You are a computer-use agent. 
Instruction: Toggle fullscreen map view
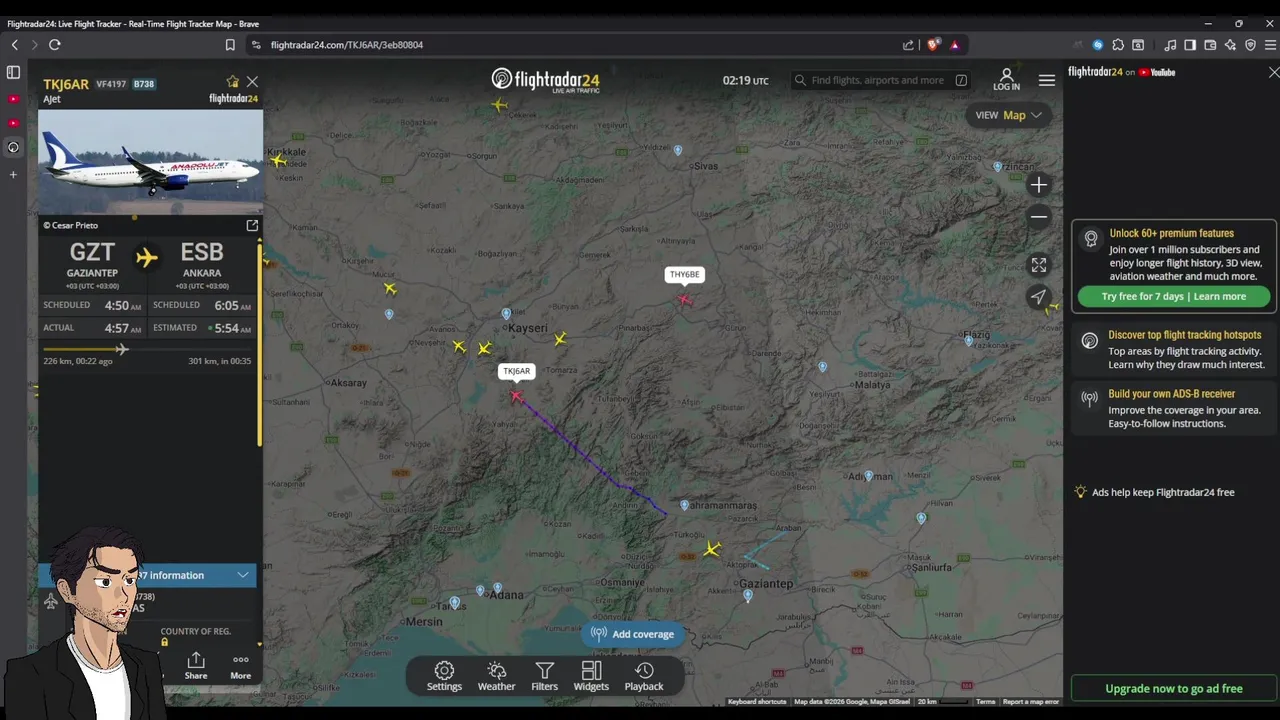coord(1039,265)
